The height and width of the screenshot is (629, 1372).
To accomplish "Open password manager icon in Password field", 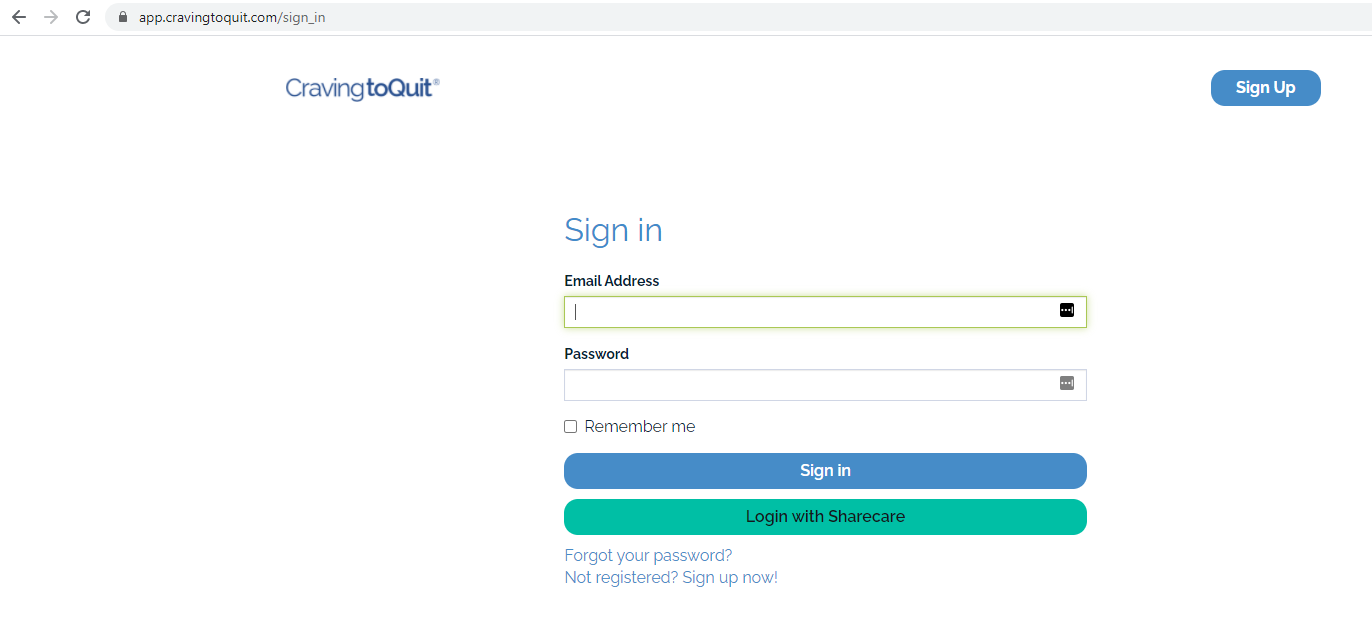I will (x=1066, y=383).
